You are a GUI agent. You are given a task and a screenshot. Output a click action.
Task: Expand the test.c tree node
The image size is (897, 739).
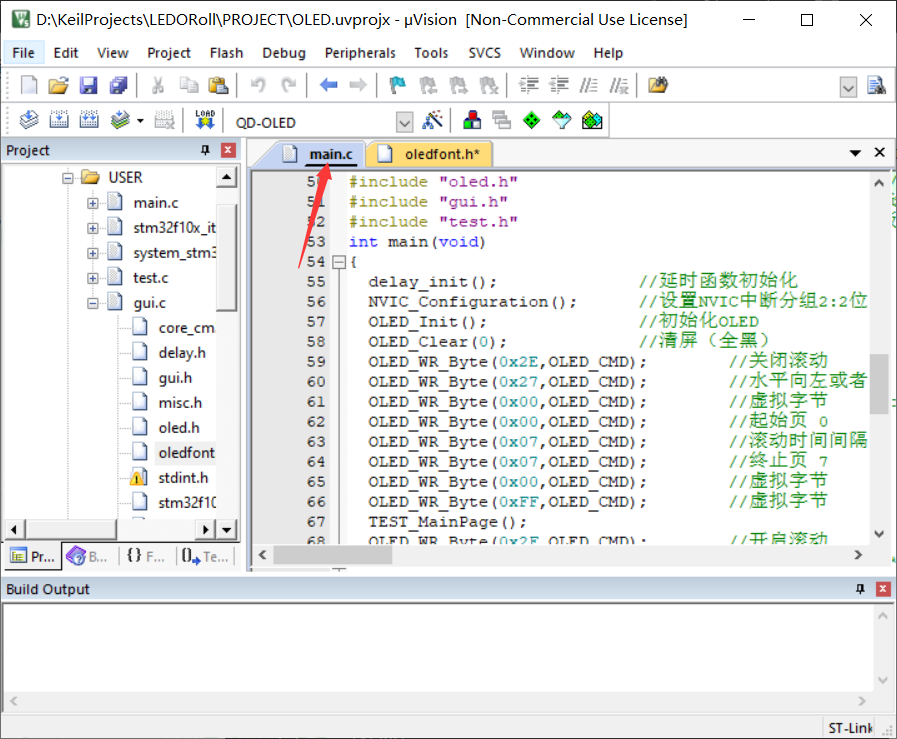tap(93, 278)
